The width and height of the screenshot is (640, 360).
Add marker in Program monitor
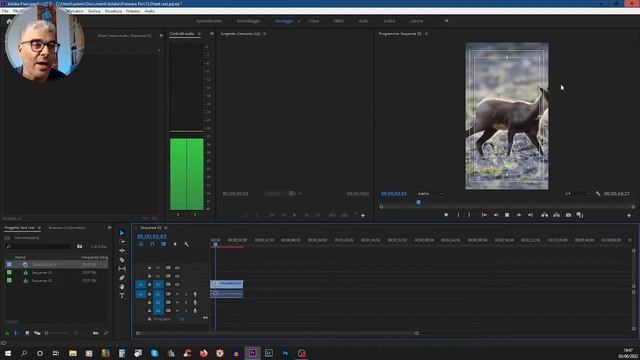(446, 215)
